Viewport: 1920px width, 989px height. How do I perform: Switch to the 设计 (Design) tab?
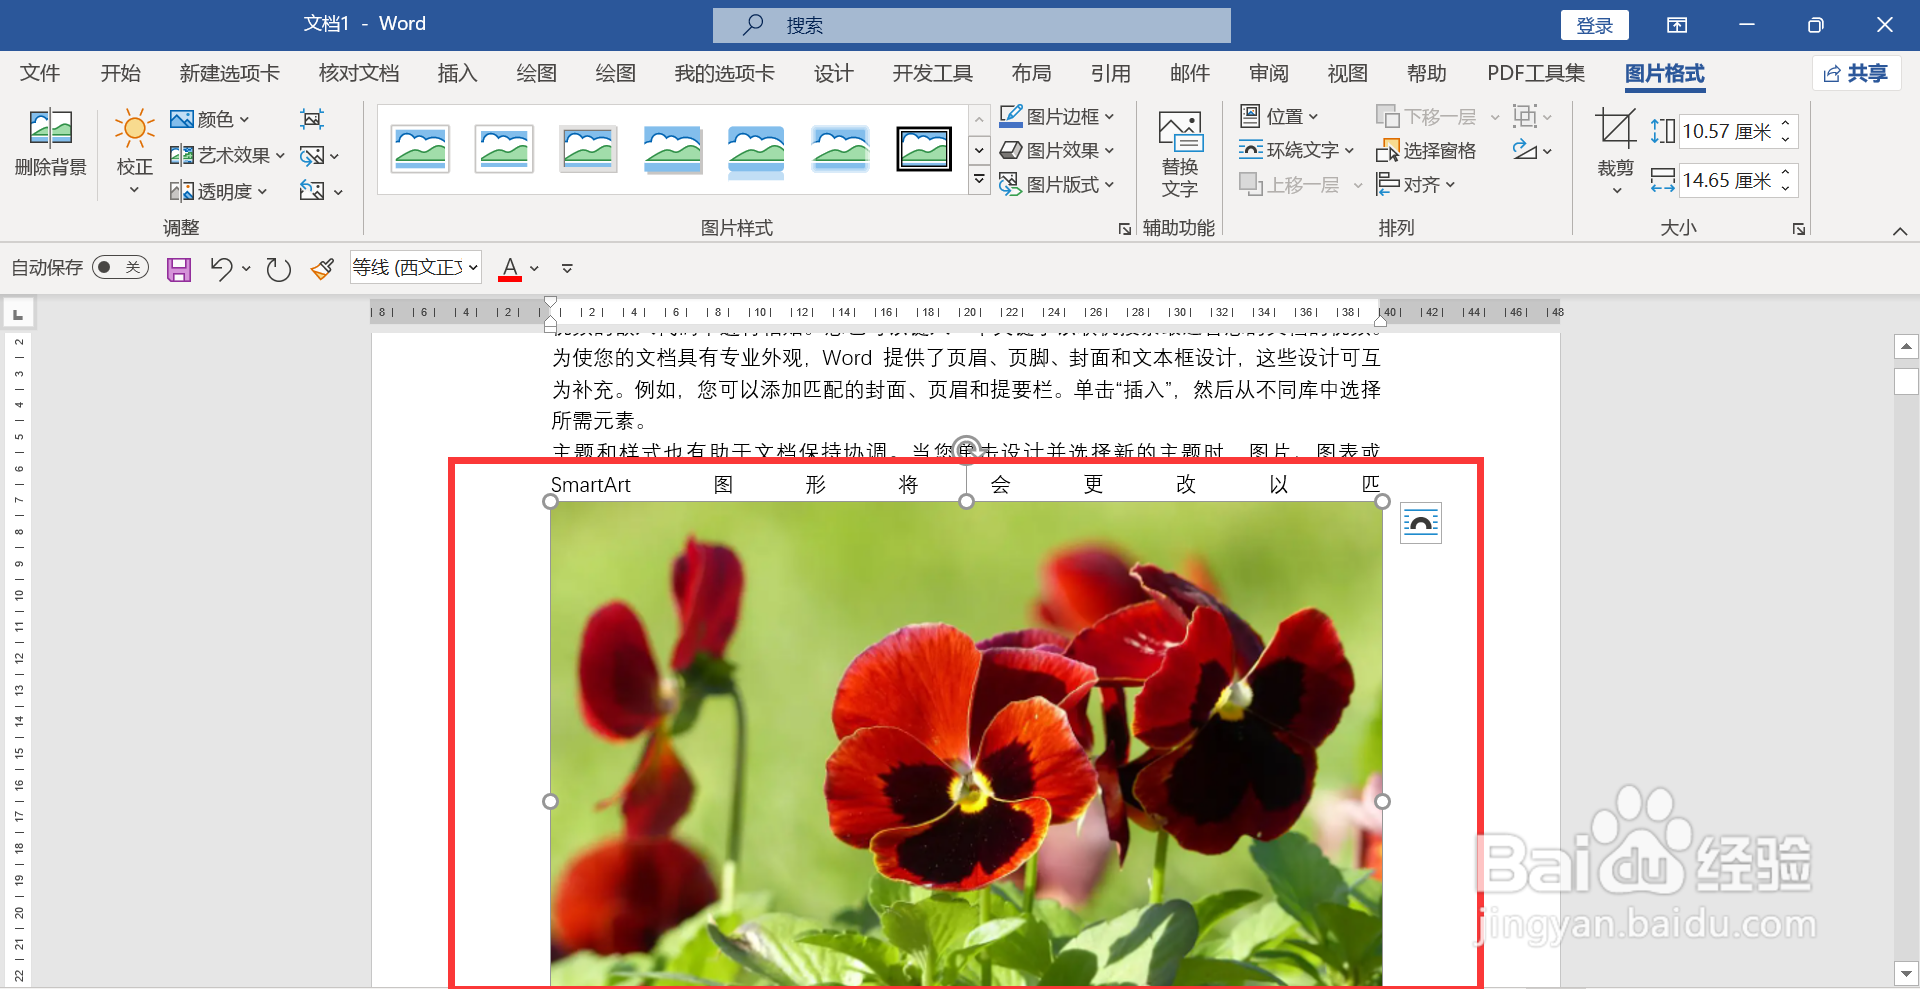(x=833, y=73)
